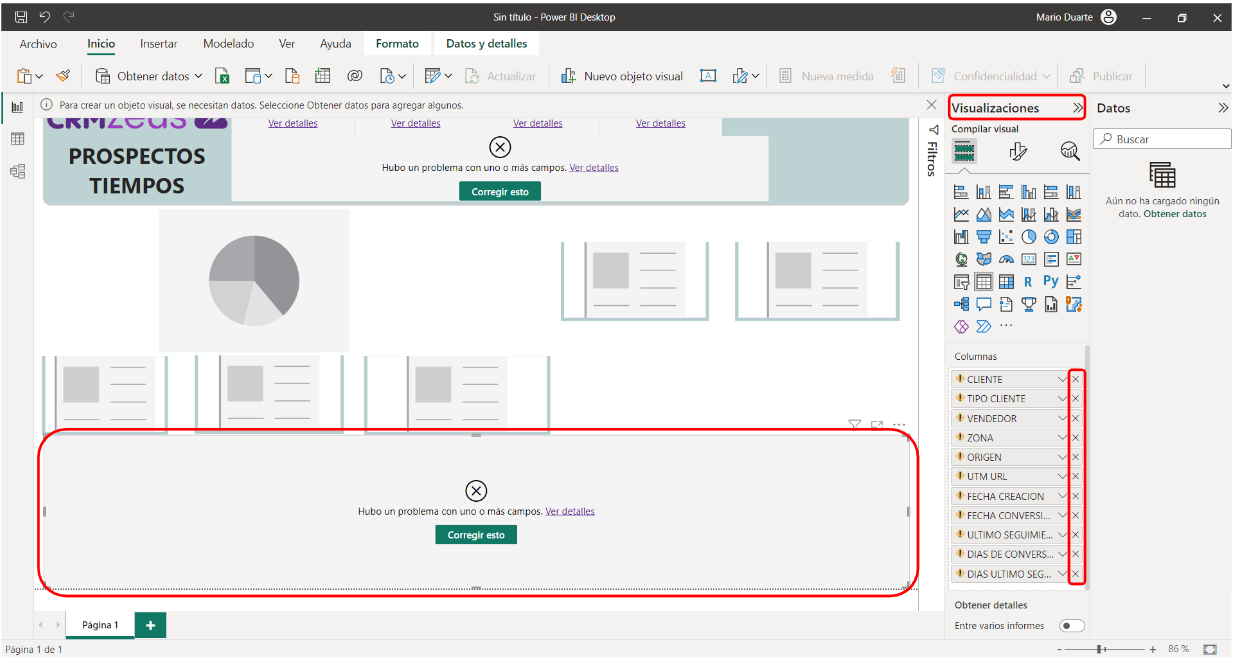Click the save icon in the title bar
1235x661 pixels.
click(20, 17)
